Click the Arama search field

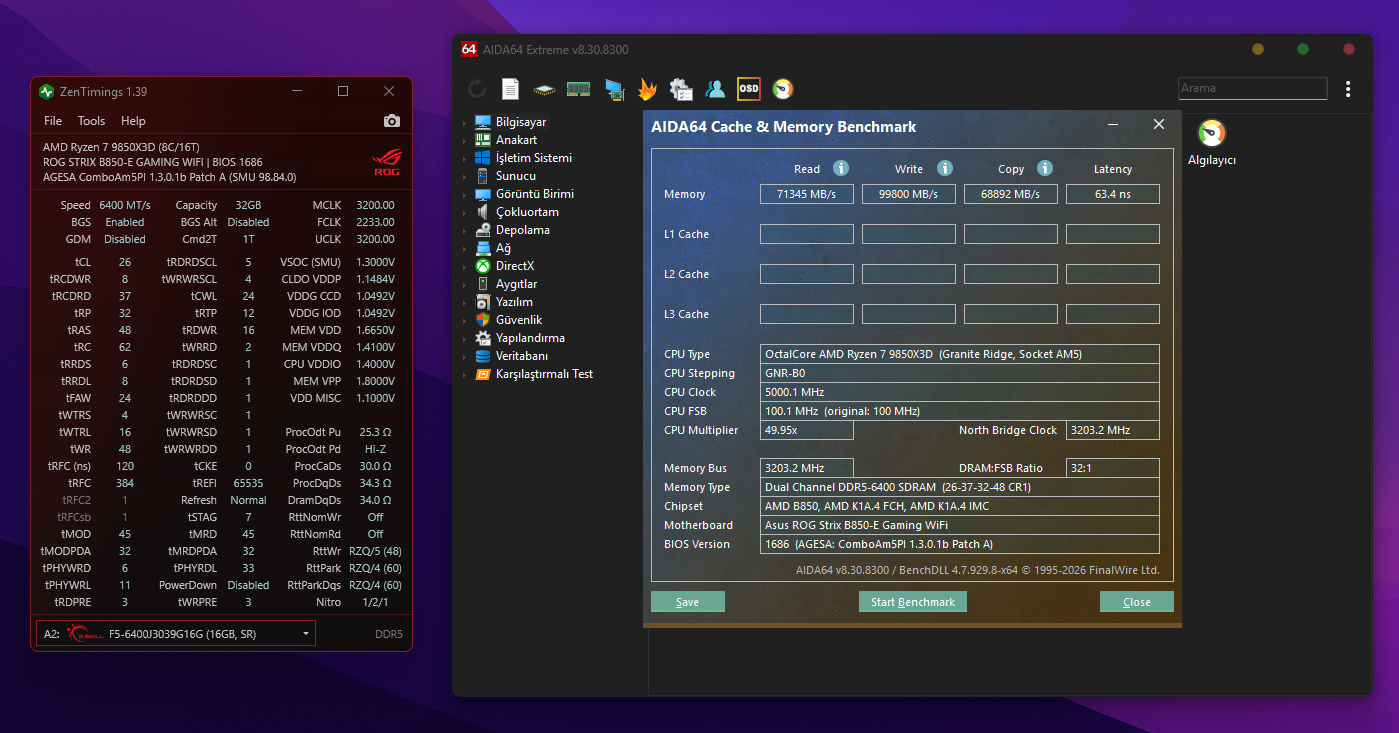(x=1253, y=88)
